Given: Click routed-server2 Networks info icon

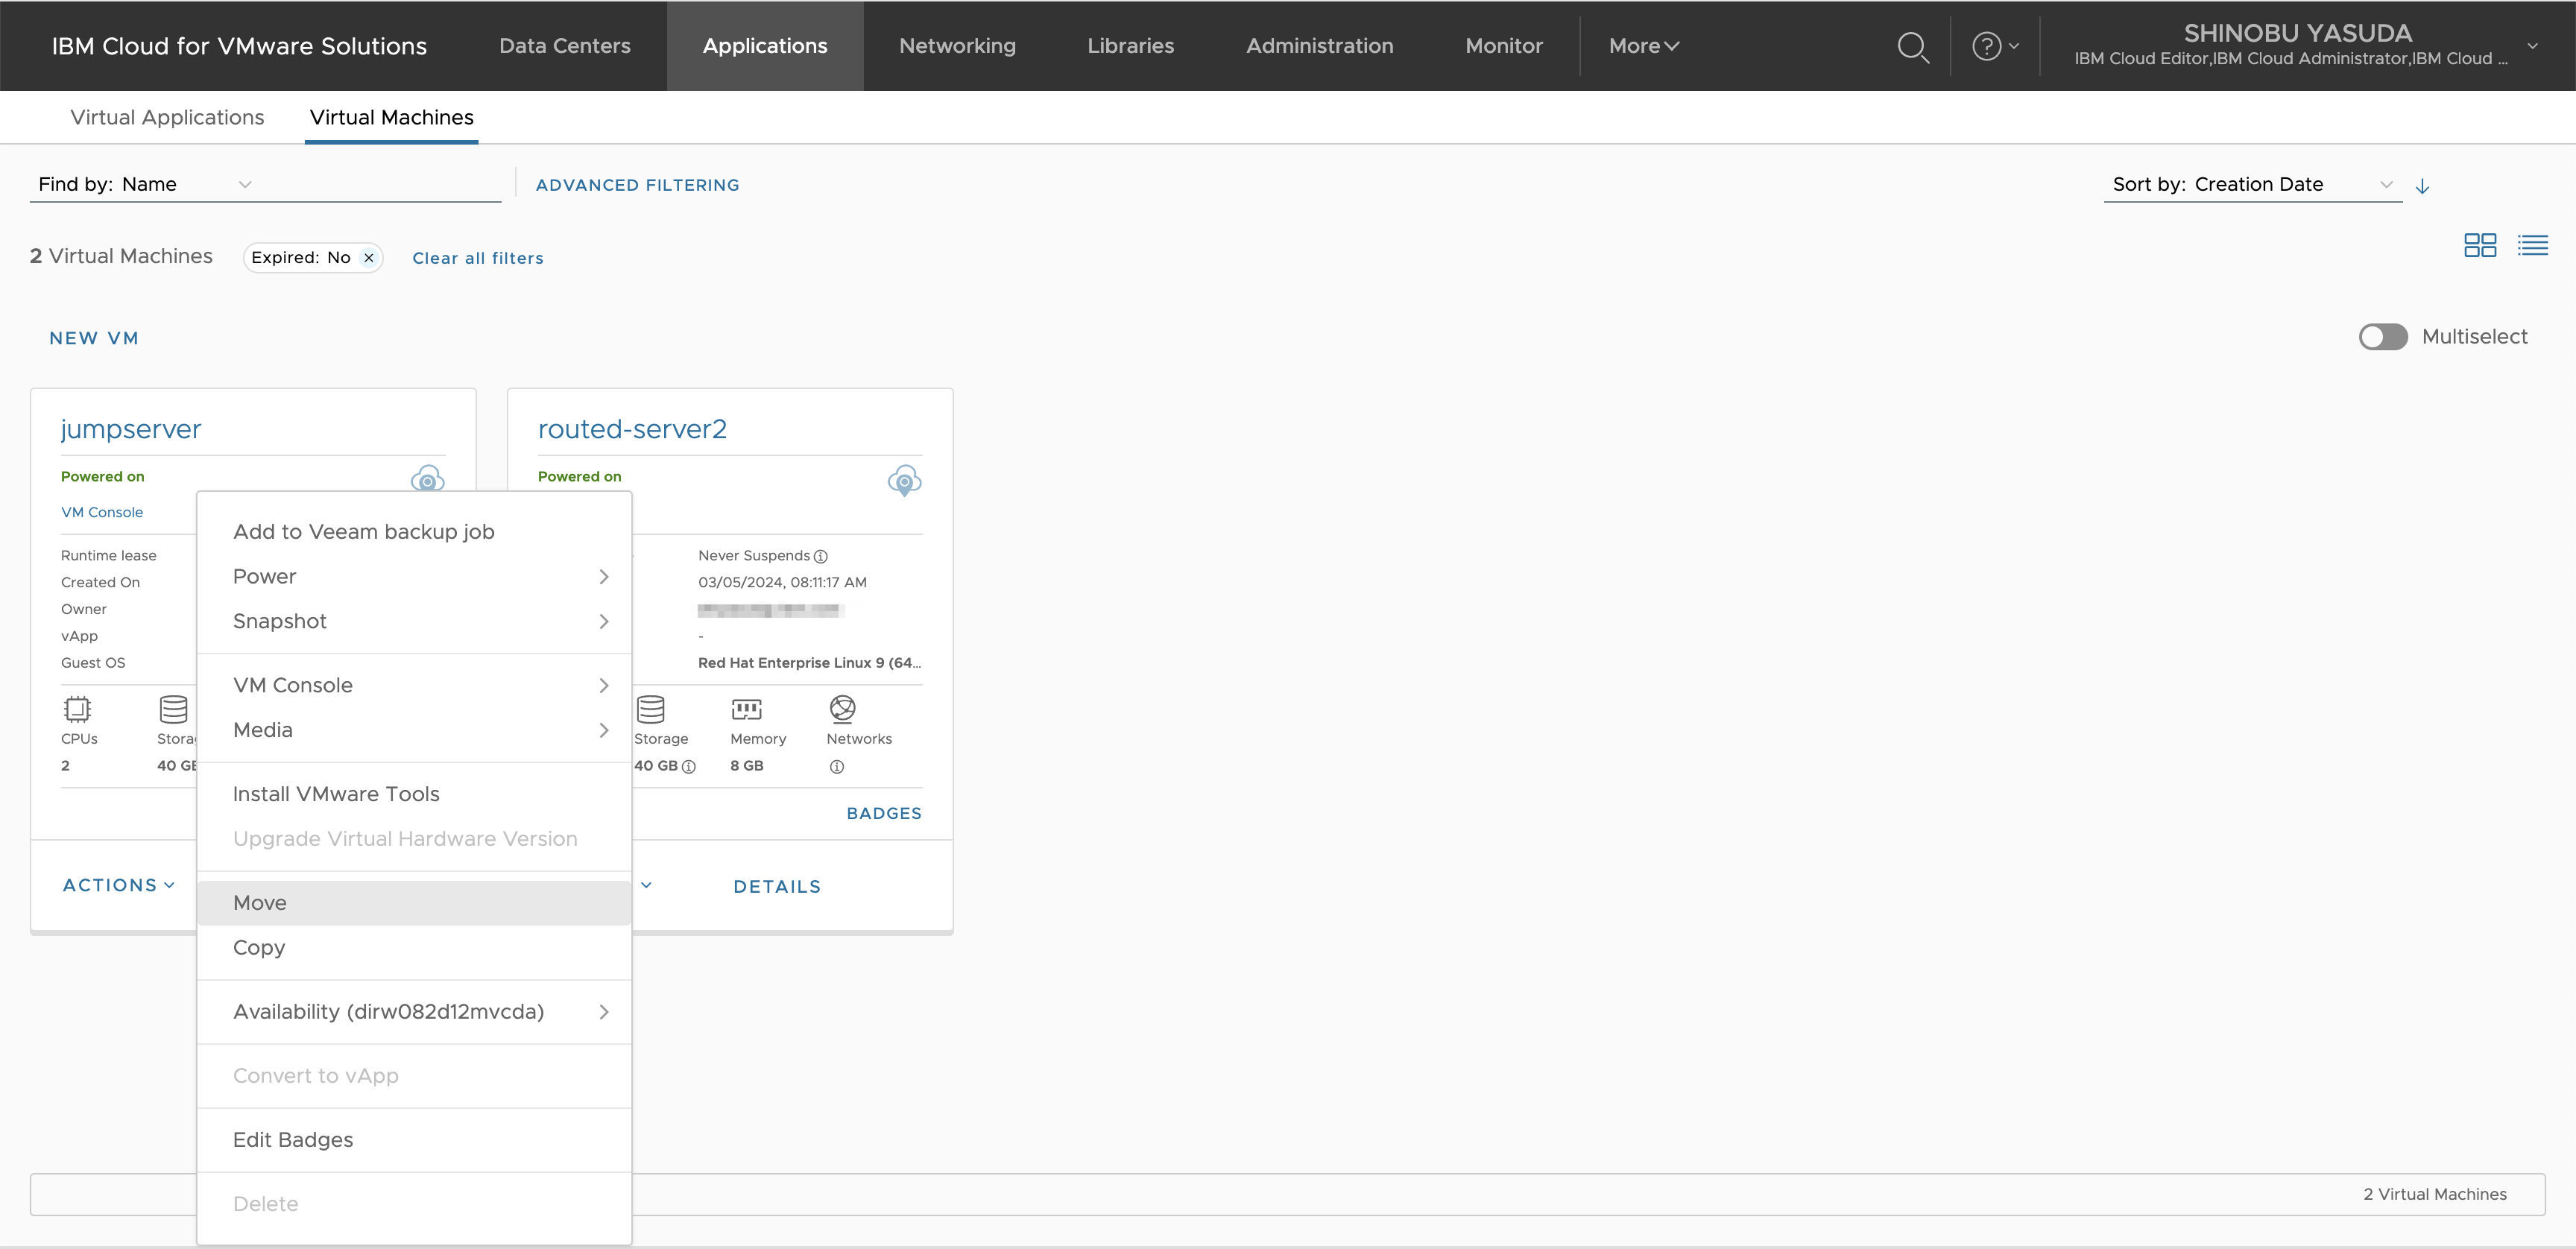Looking at the screenshot, I should (837, 767).
